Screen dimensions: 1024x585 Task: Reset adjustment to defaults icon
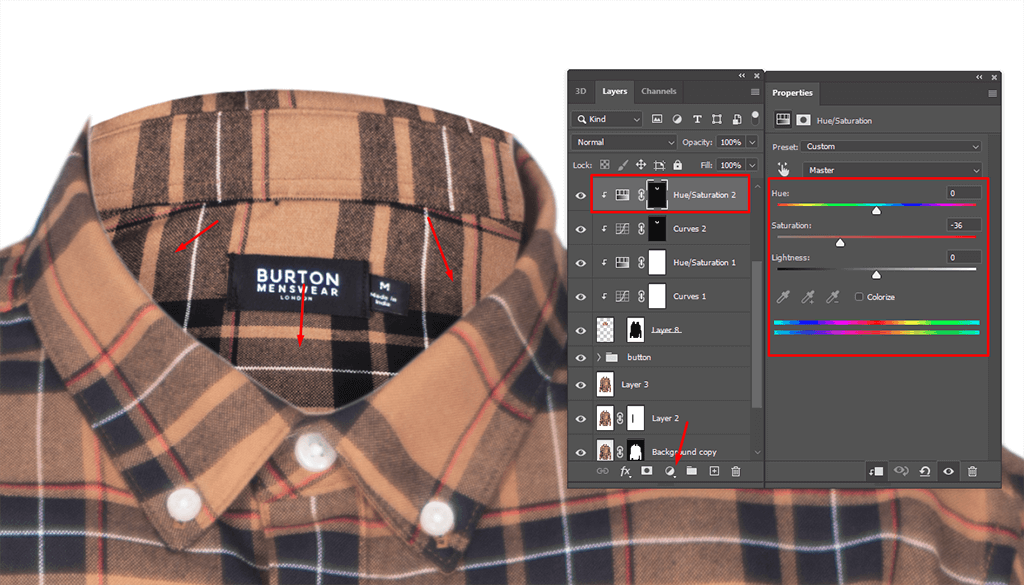[925, 471]
